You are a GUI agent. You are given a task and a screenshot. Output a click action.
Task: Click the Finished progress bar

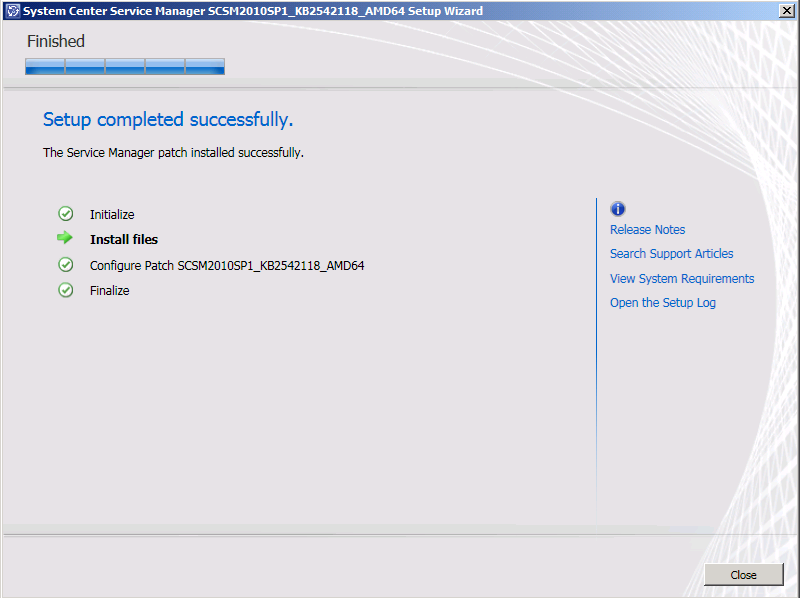(x=125, y=66)
